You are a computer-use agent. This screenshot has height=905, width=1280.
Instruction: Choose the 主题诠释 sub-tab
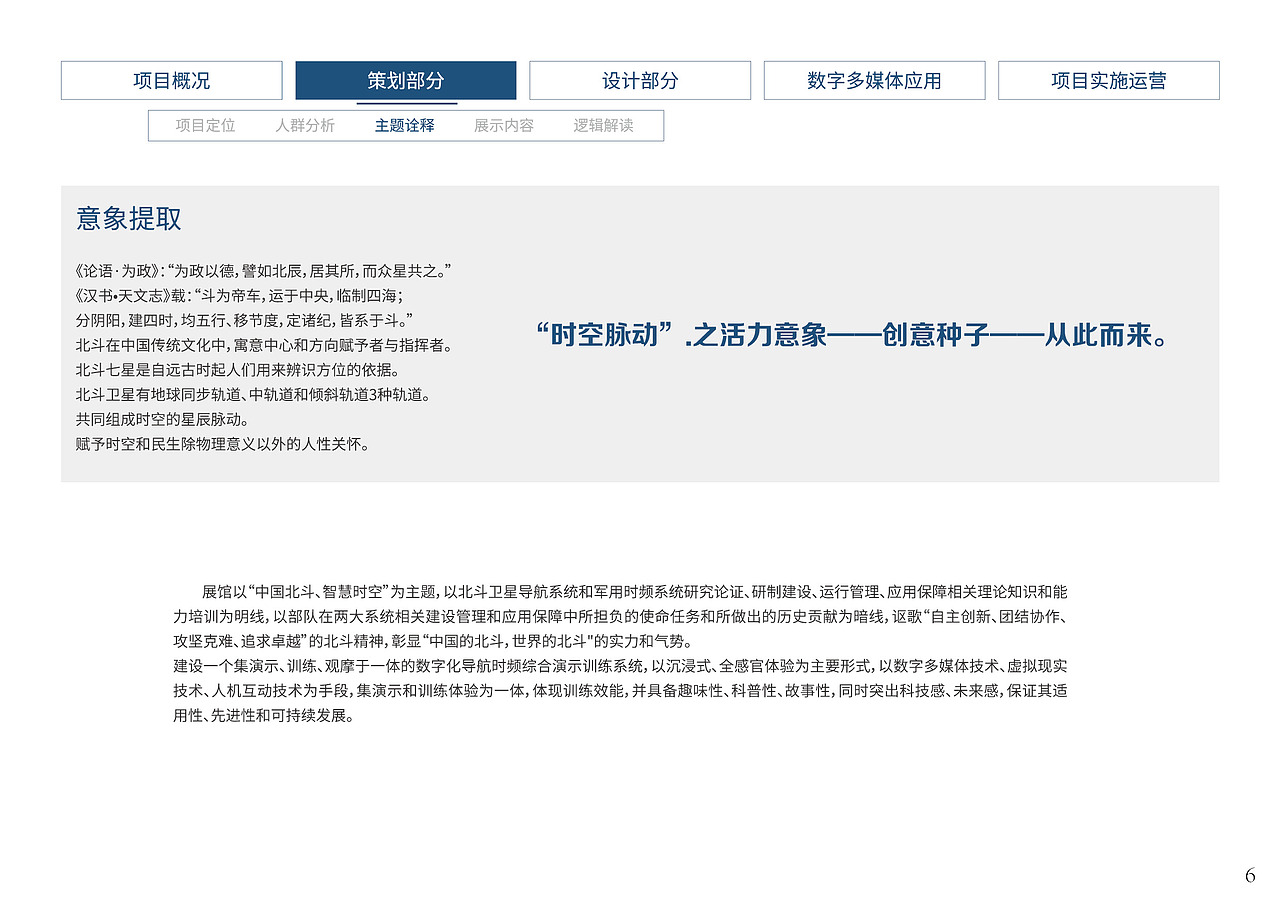click(405, 126)
